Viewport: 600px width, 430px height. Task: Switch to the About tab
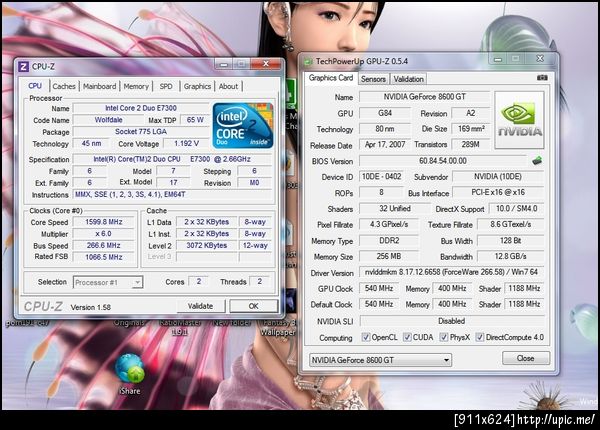[228, 86]
